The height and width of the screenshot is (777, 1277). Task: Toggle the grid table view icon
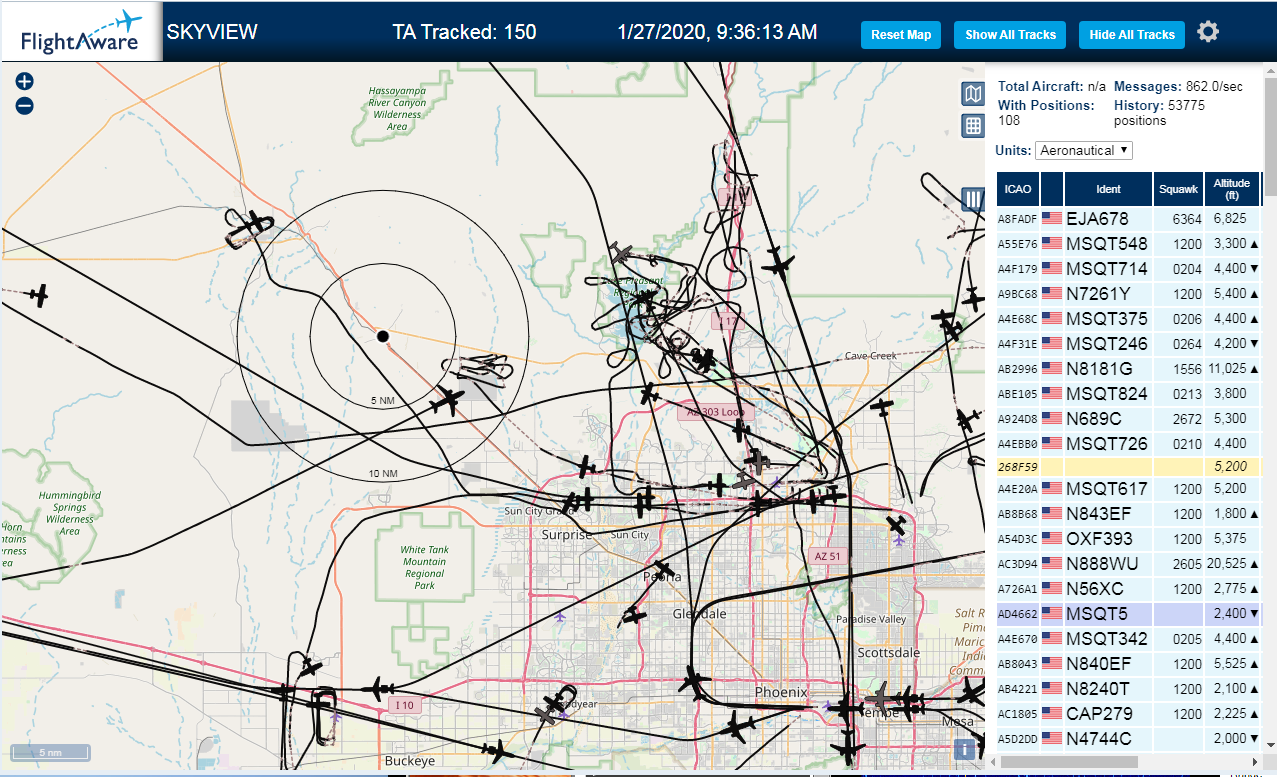[x=972, y=126]
